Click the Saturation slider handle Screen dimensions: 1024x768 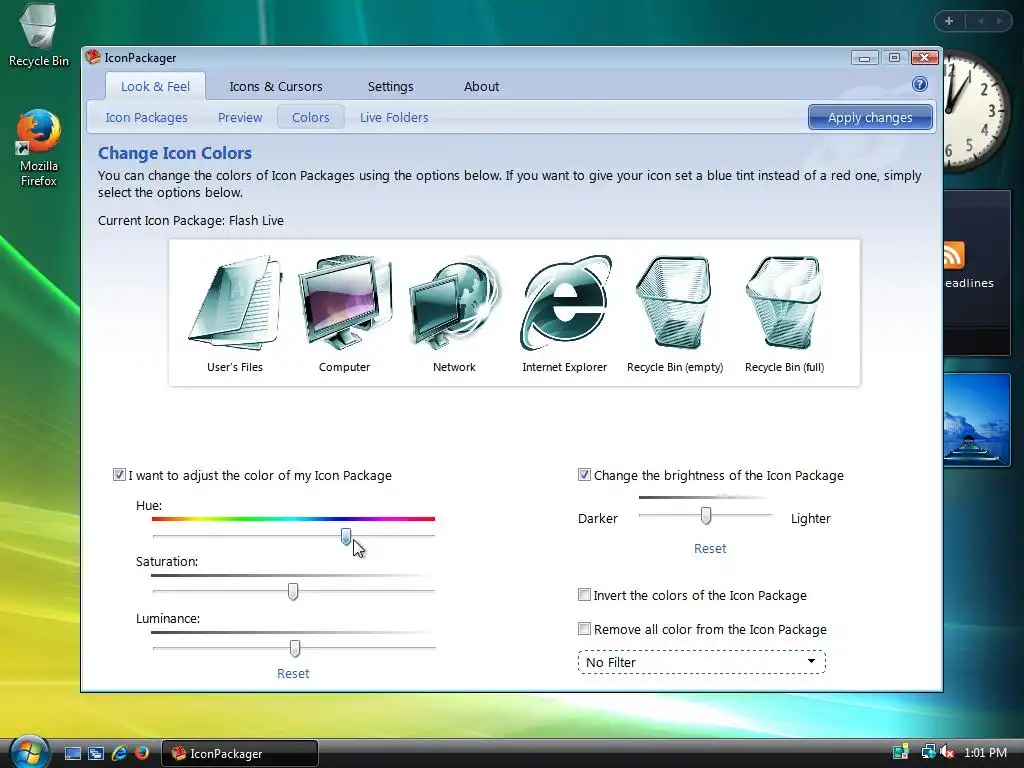pyautogui.click(x=293, y=592)
